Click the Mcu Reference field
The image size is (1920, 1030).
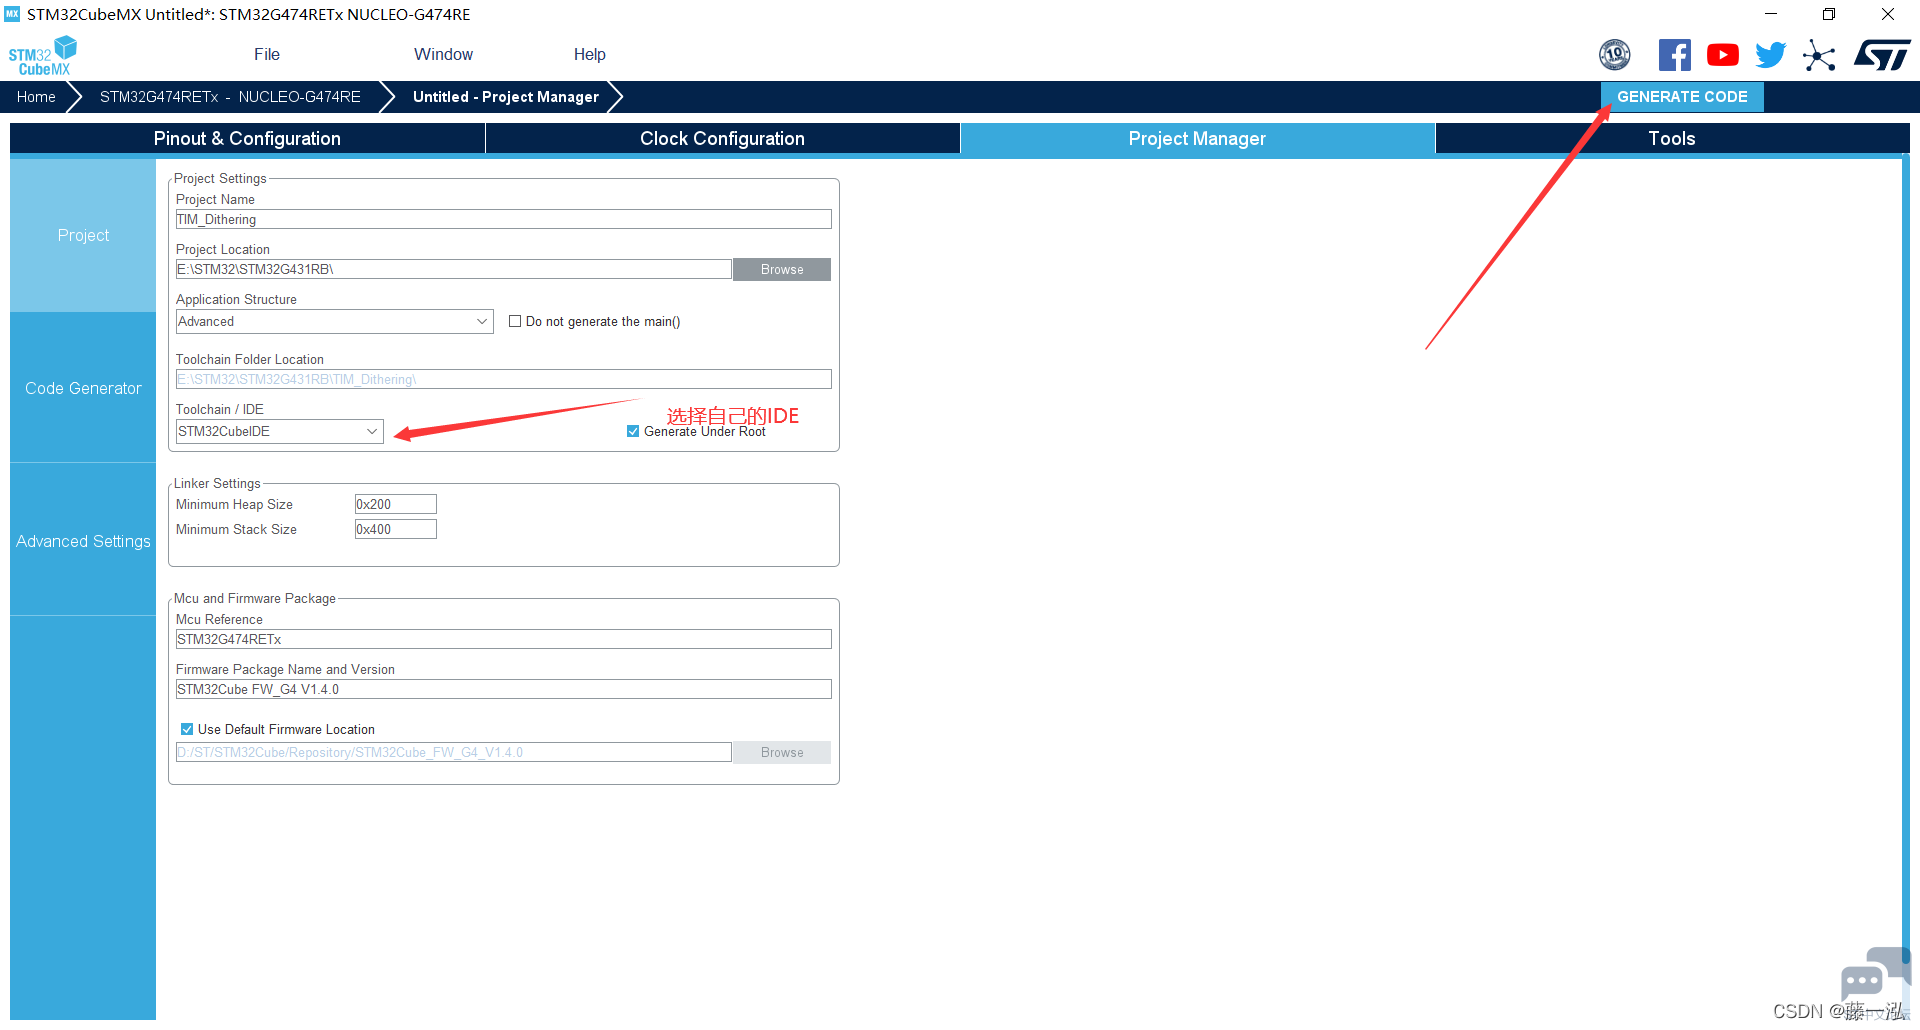click(x=504, y=639)
